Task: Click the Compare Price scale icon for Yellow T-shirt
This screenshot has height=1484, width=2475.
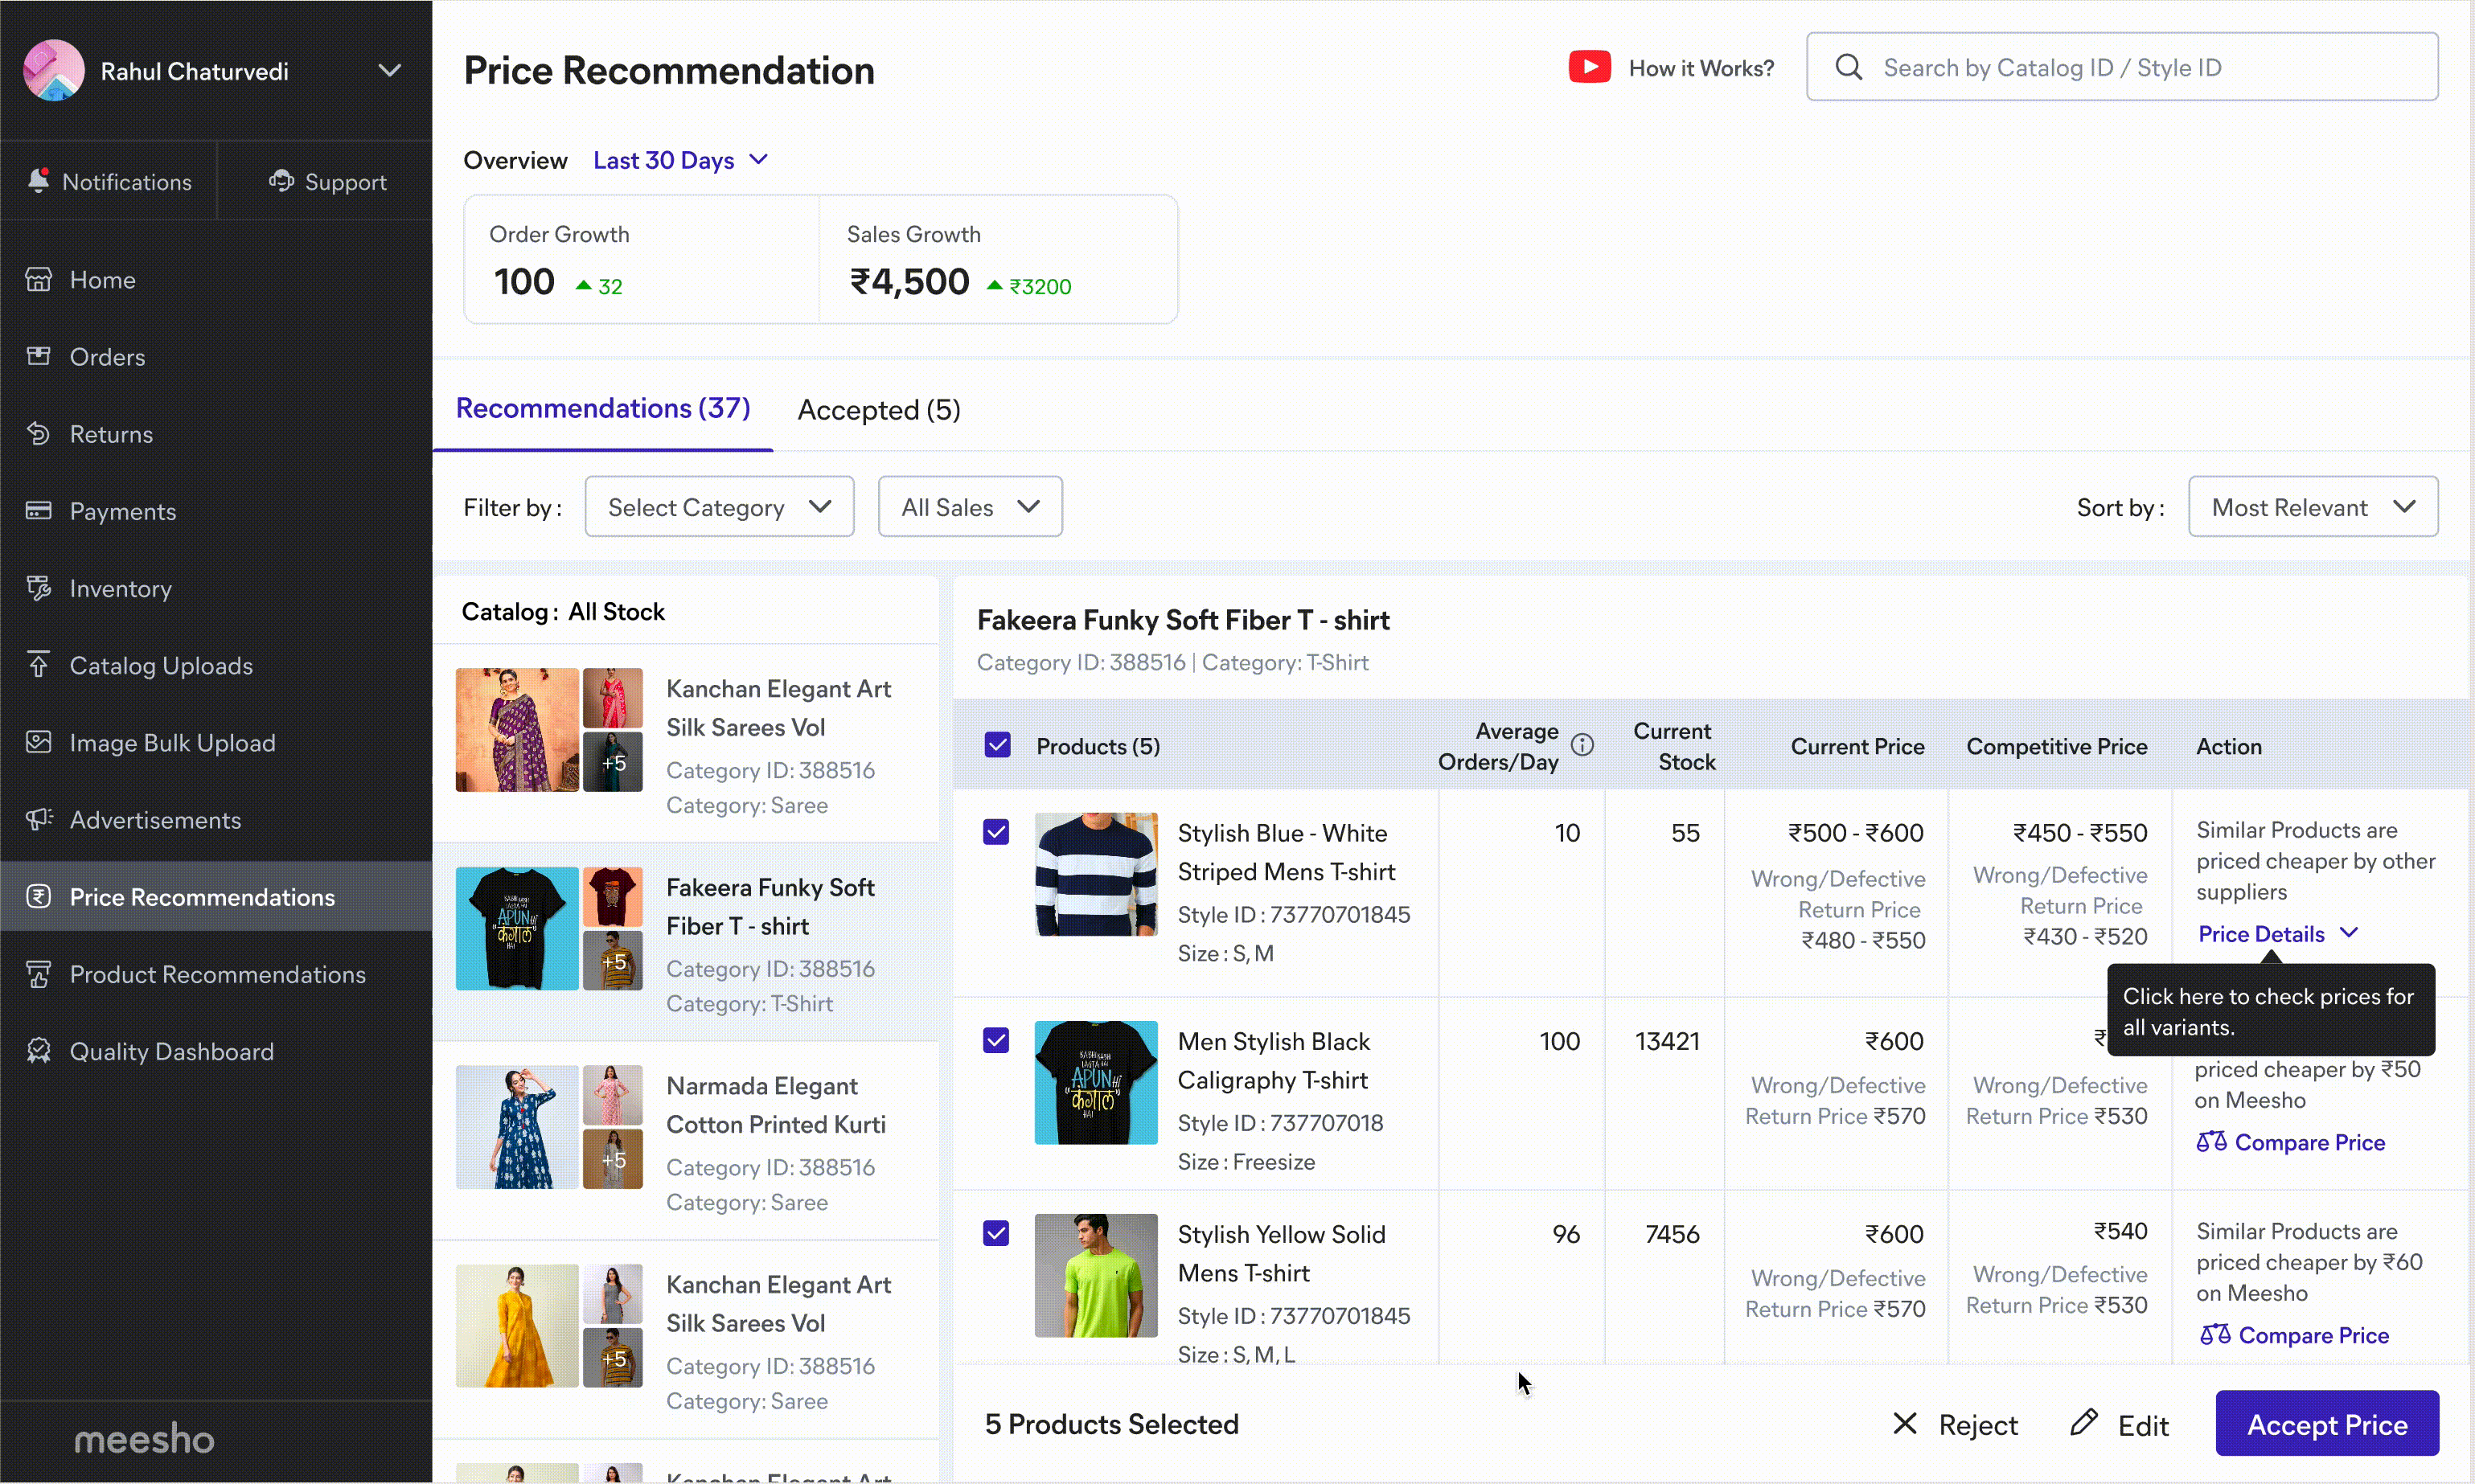Action: point(2215,1334)
